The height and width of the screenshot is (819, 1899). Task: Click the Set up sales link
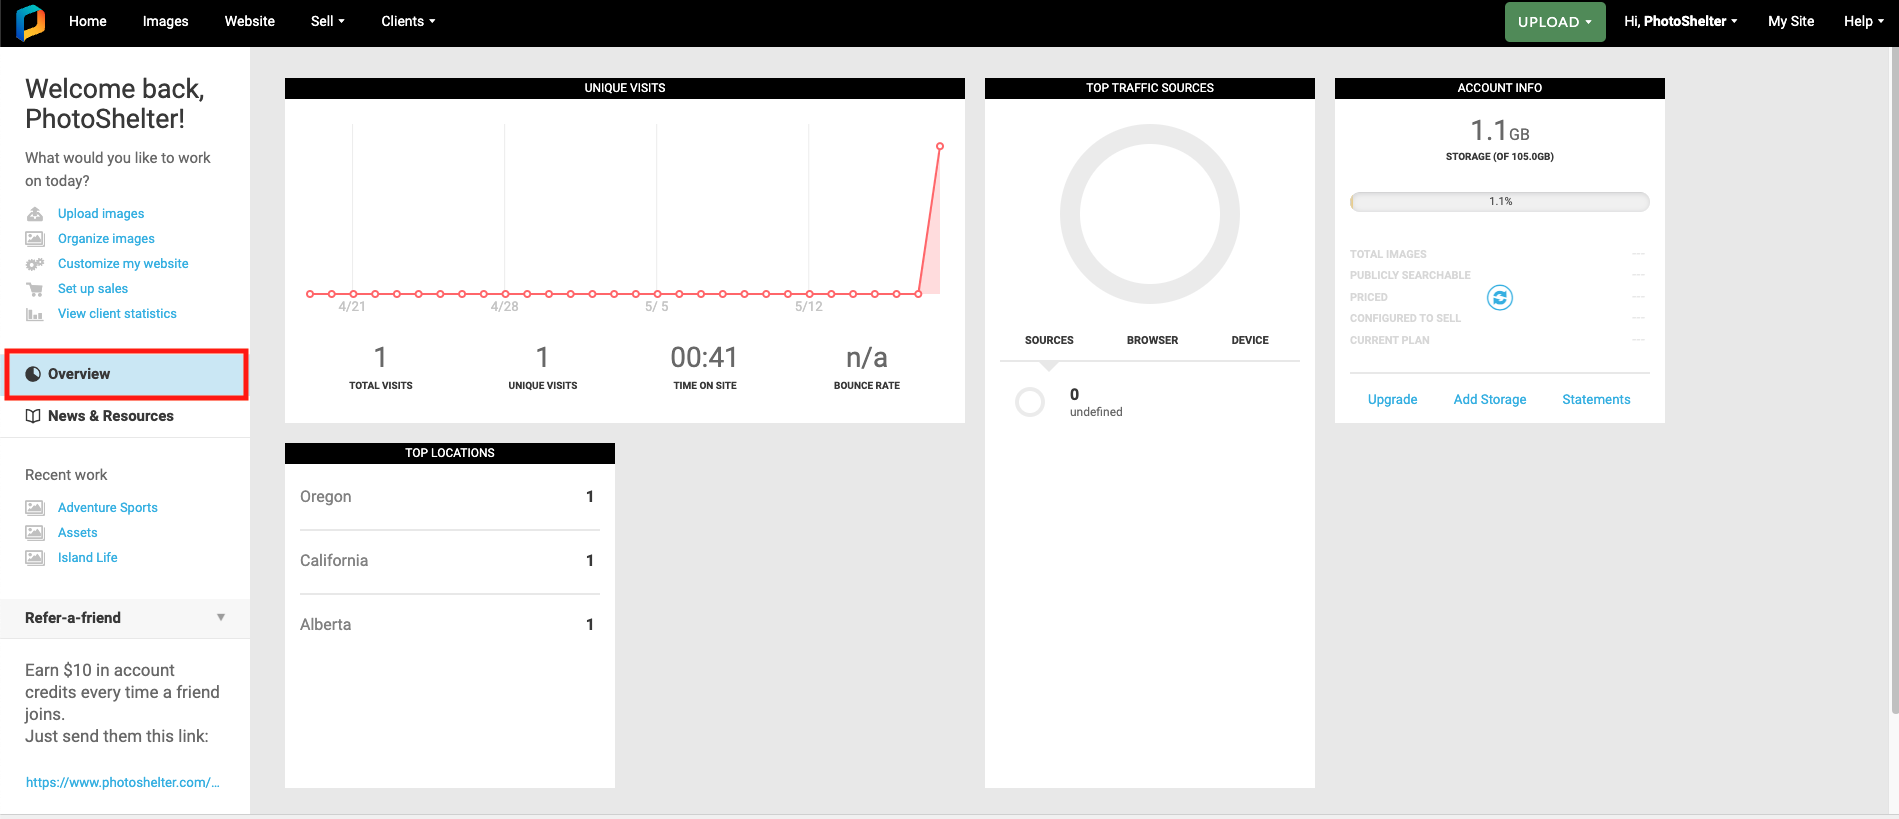pyautogui.click(x=93, y=289)
